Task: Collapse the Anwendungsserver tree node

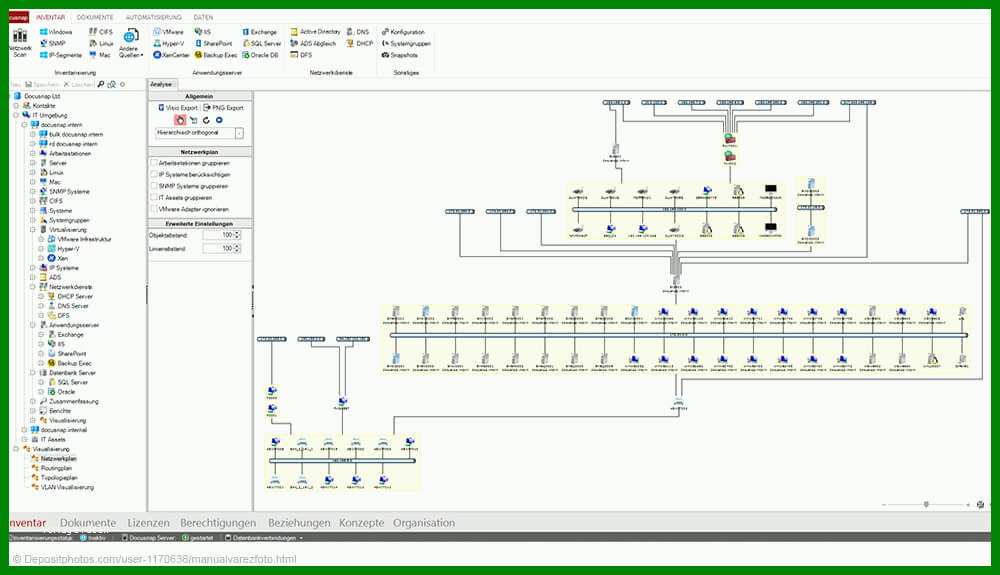Action: click(33, 325)
